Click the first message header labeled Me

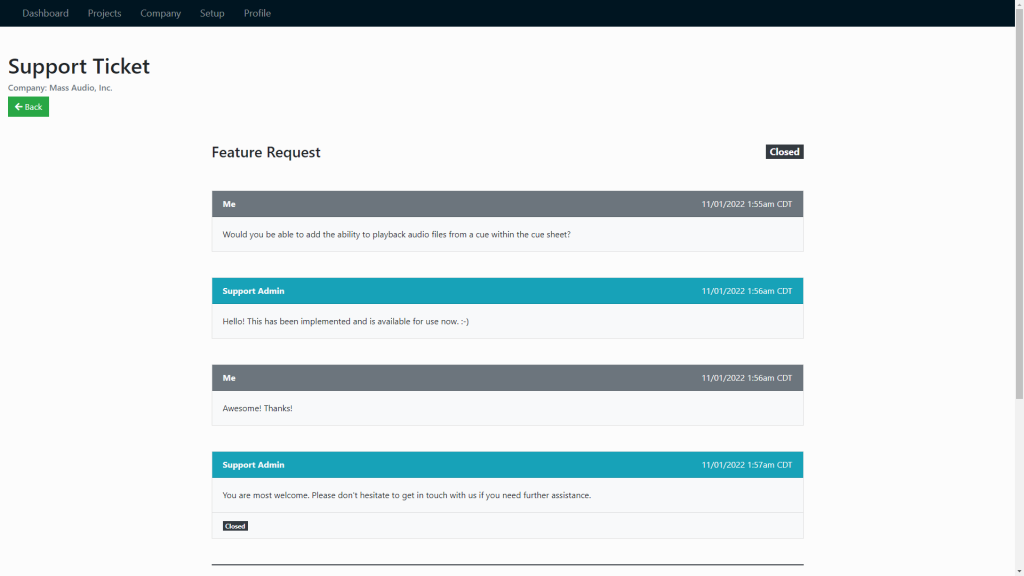point(229,203)
